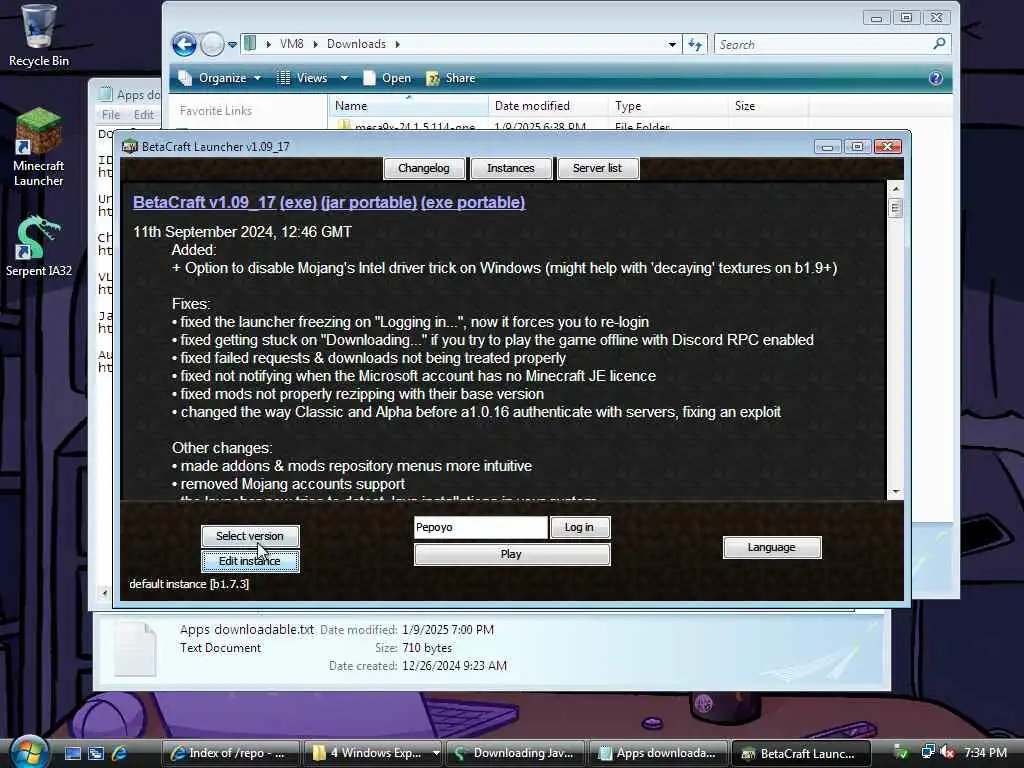Expand the arrow after the Downloads breadcrumb

point(397,44)
